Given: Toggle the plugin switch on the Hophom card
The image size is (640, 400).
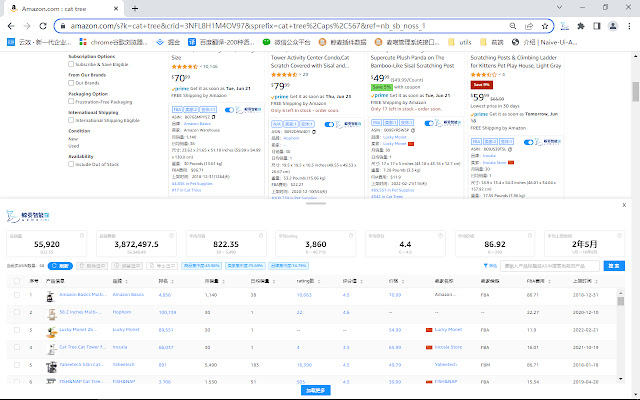Looking at the screenshot, I should 329,124.
